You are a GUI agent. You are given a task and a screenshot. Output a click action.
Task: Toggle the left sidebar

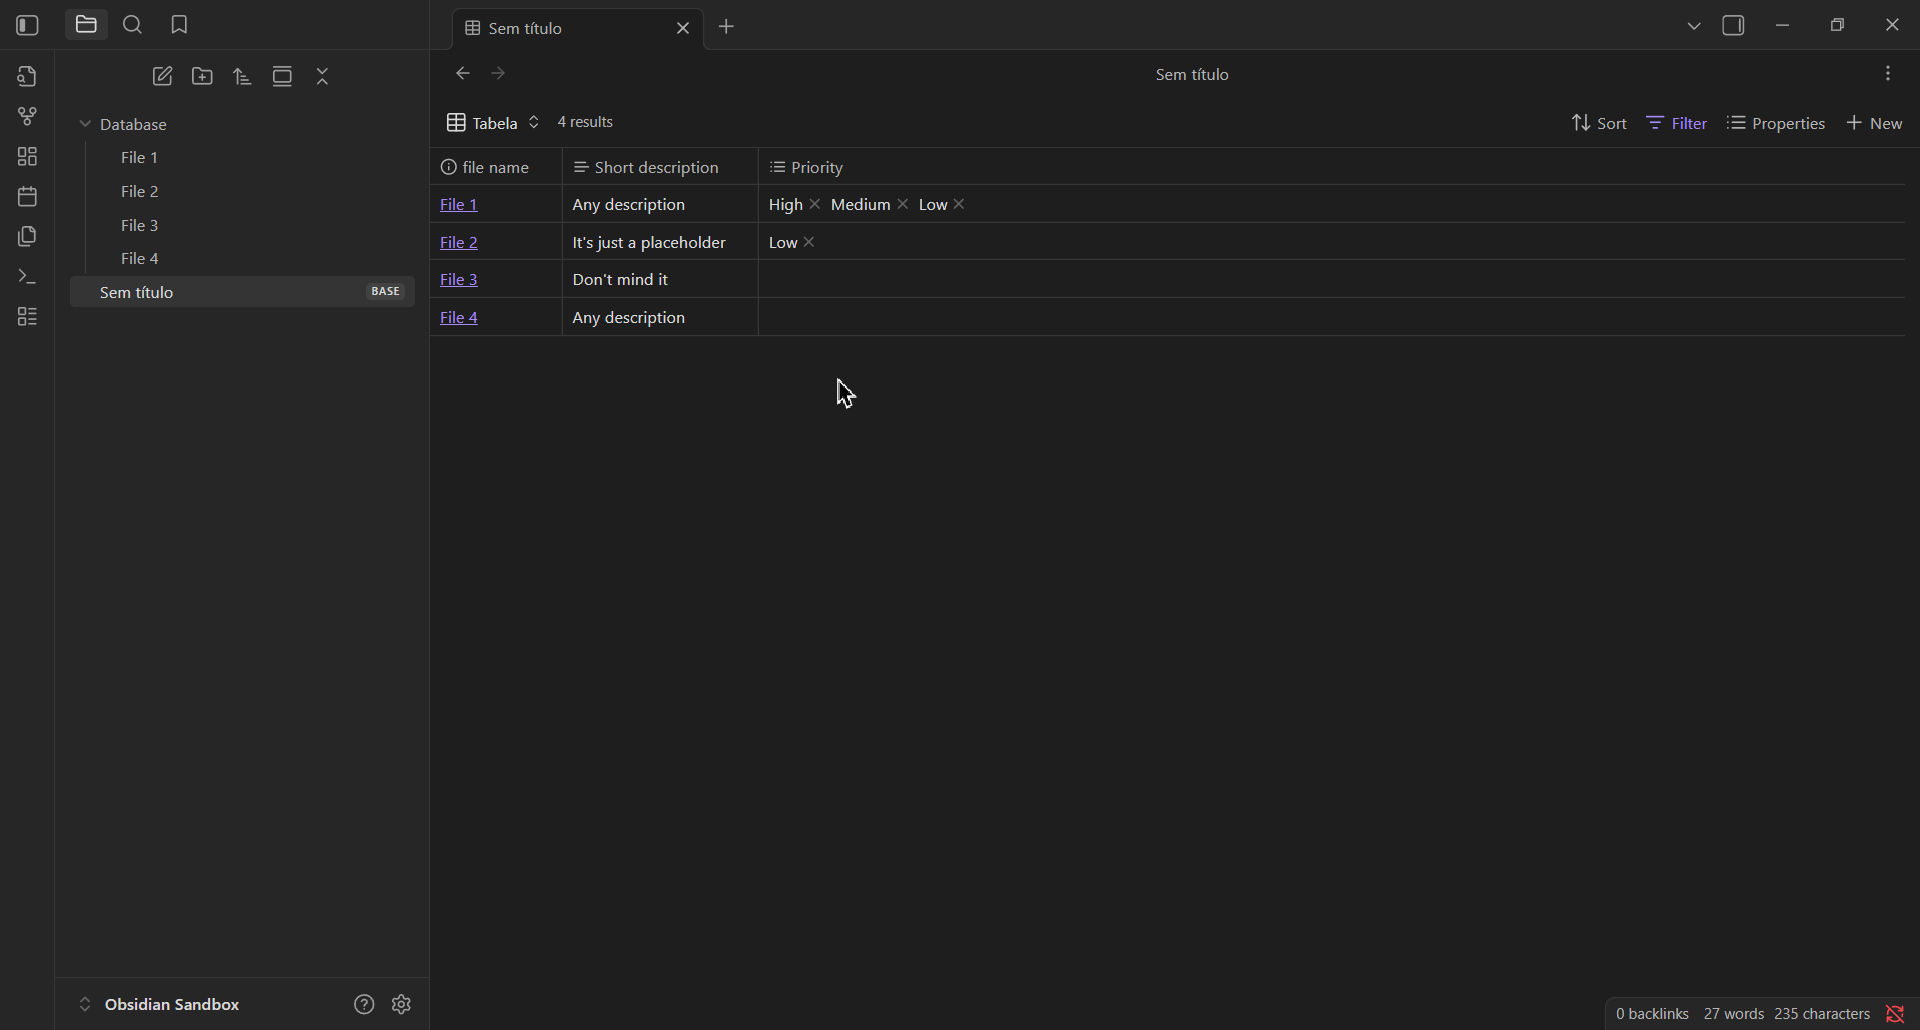tap(27, 24)
